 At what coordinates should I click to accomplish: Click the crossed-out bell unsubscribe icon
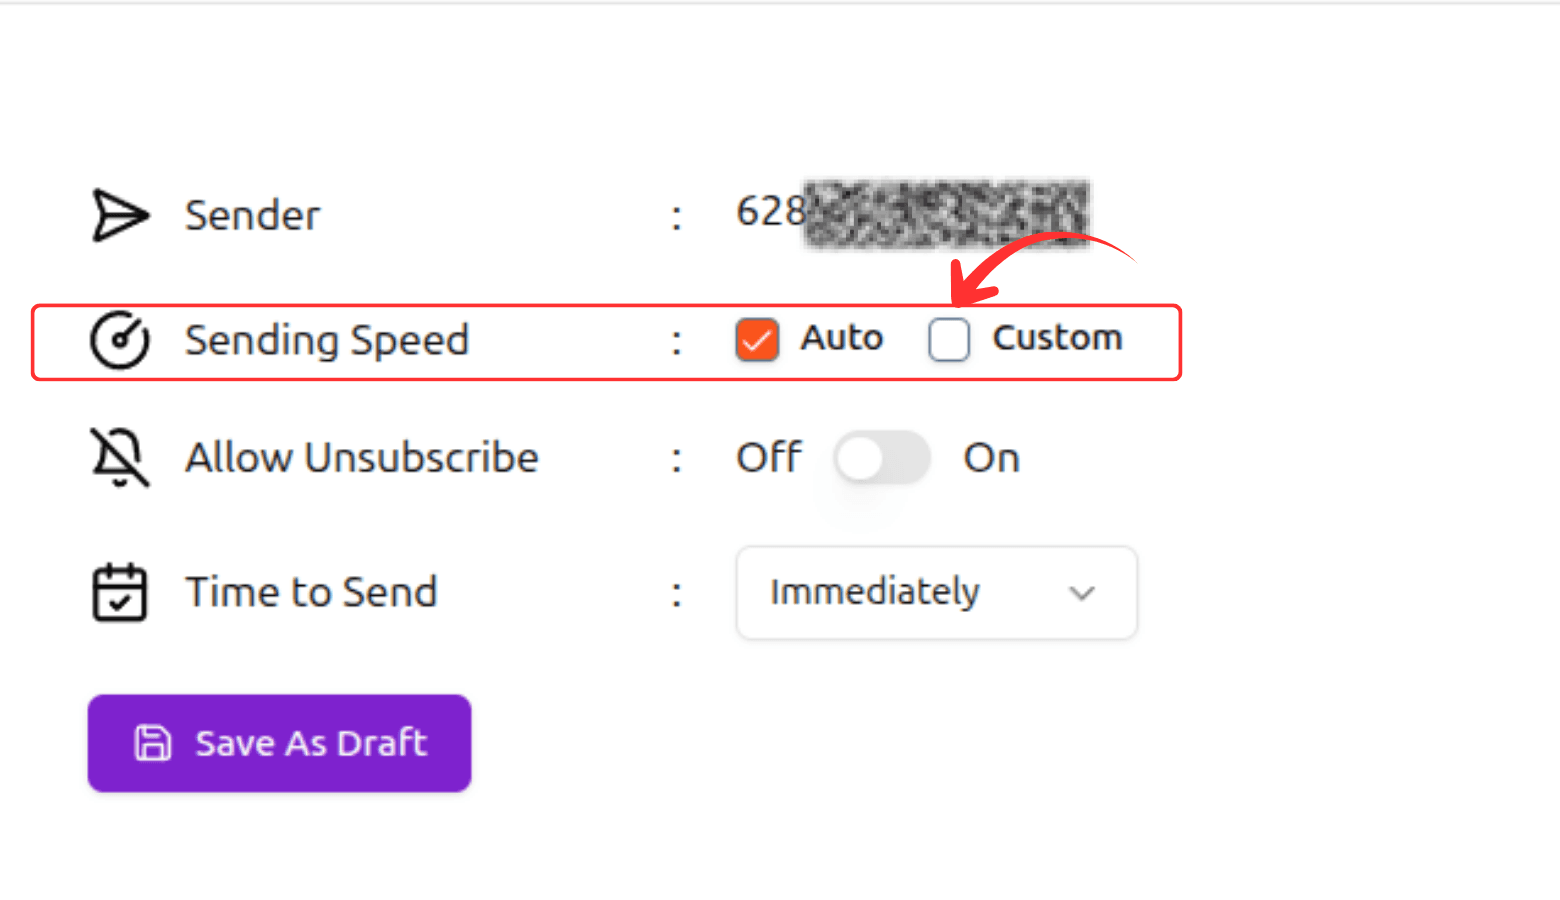[120, 458]
